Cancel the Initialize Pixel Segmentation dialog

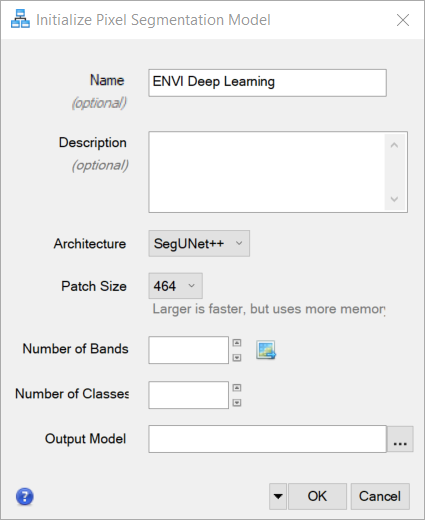point(380,496)
